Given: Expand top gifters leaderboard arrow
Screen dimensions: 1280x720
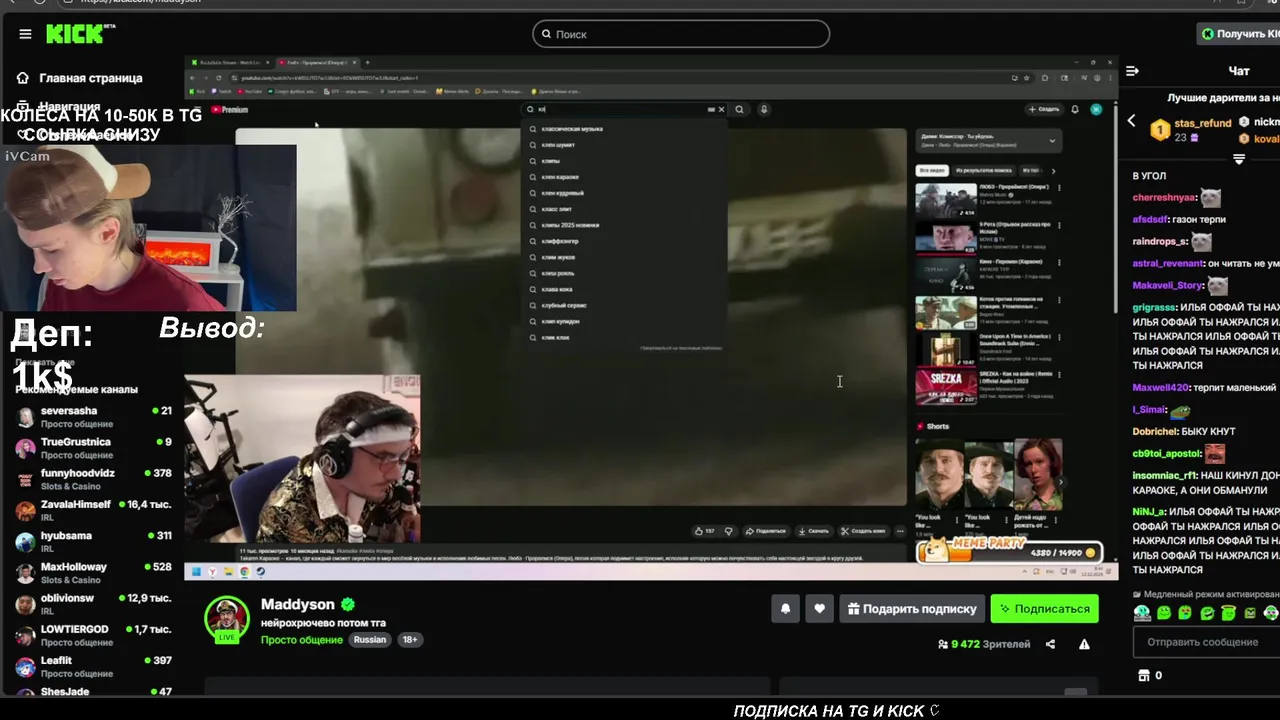Looking at the screenshot, I should tap(1239, 159).
